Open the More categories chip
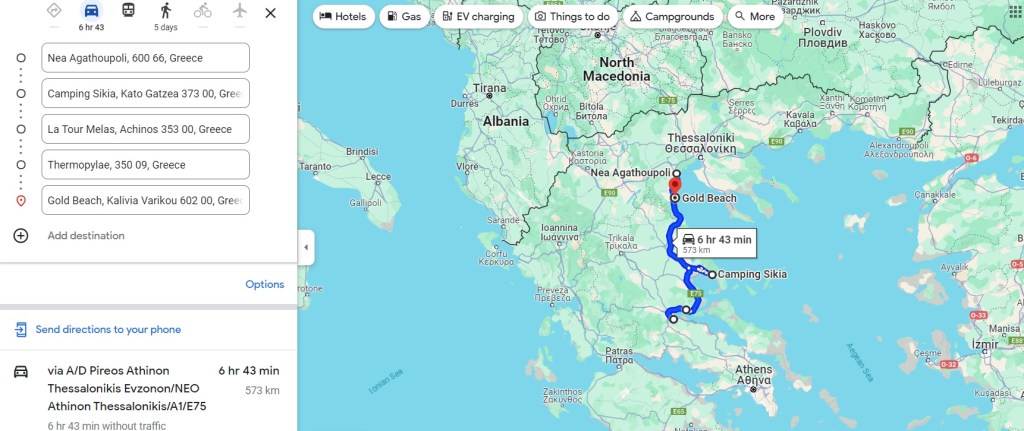Viewport: 1024px width, 431px height. pyautogui.click(x=756, y=16)
